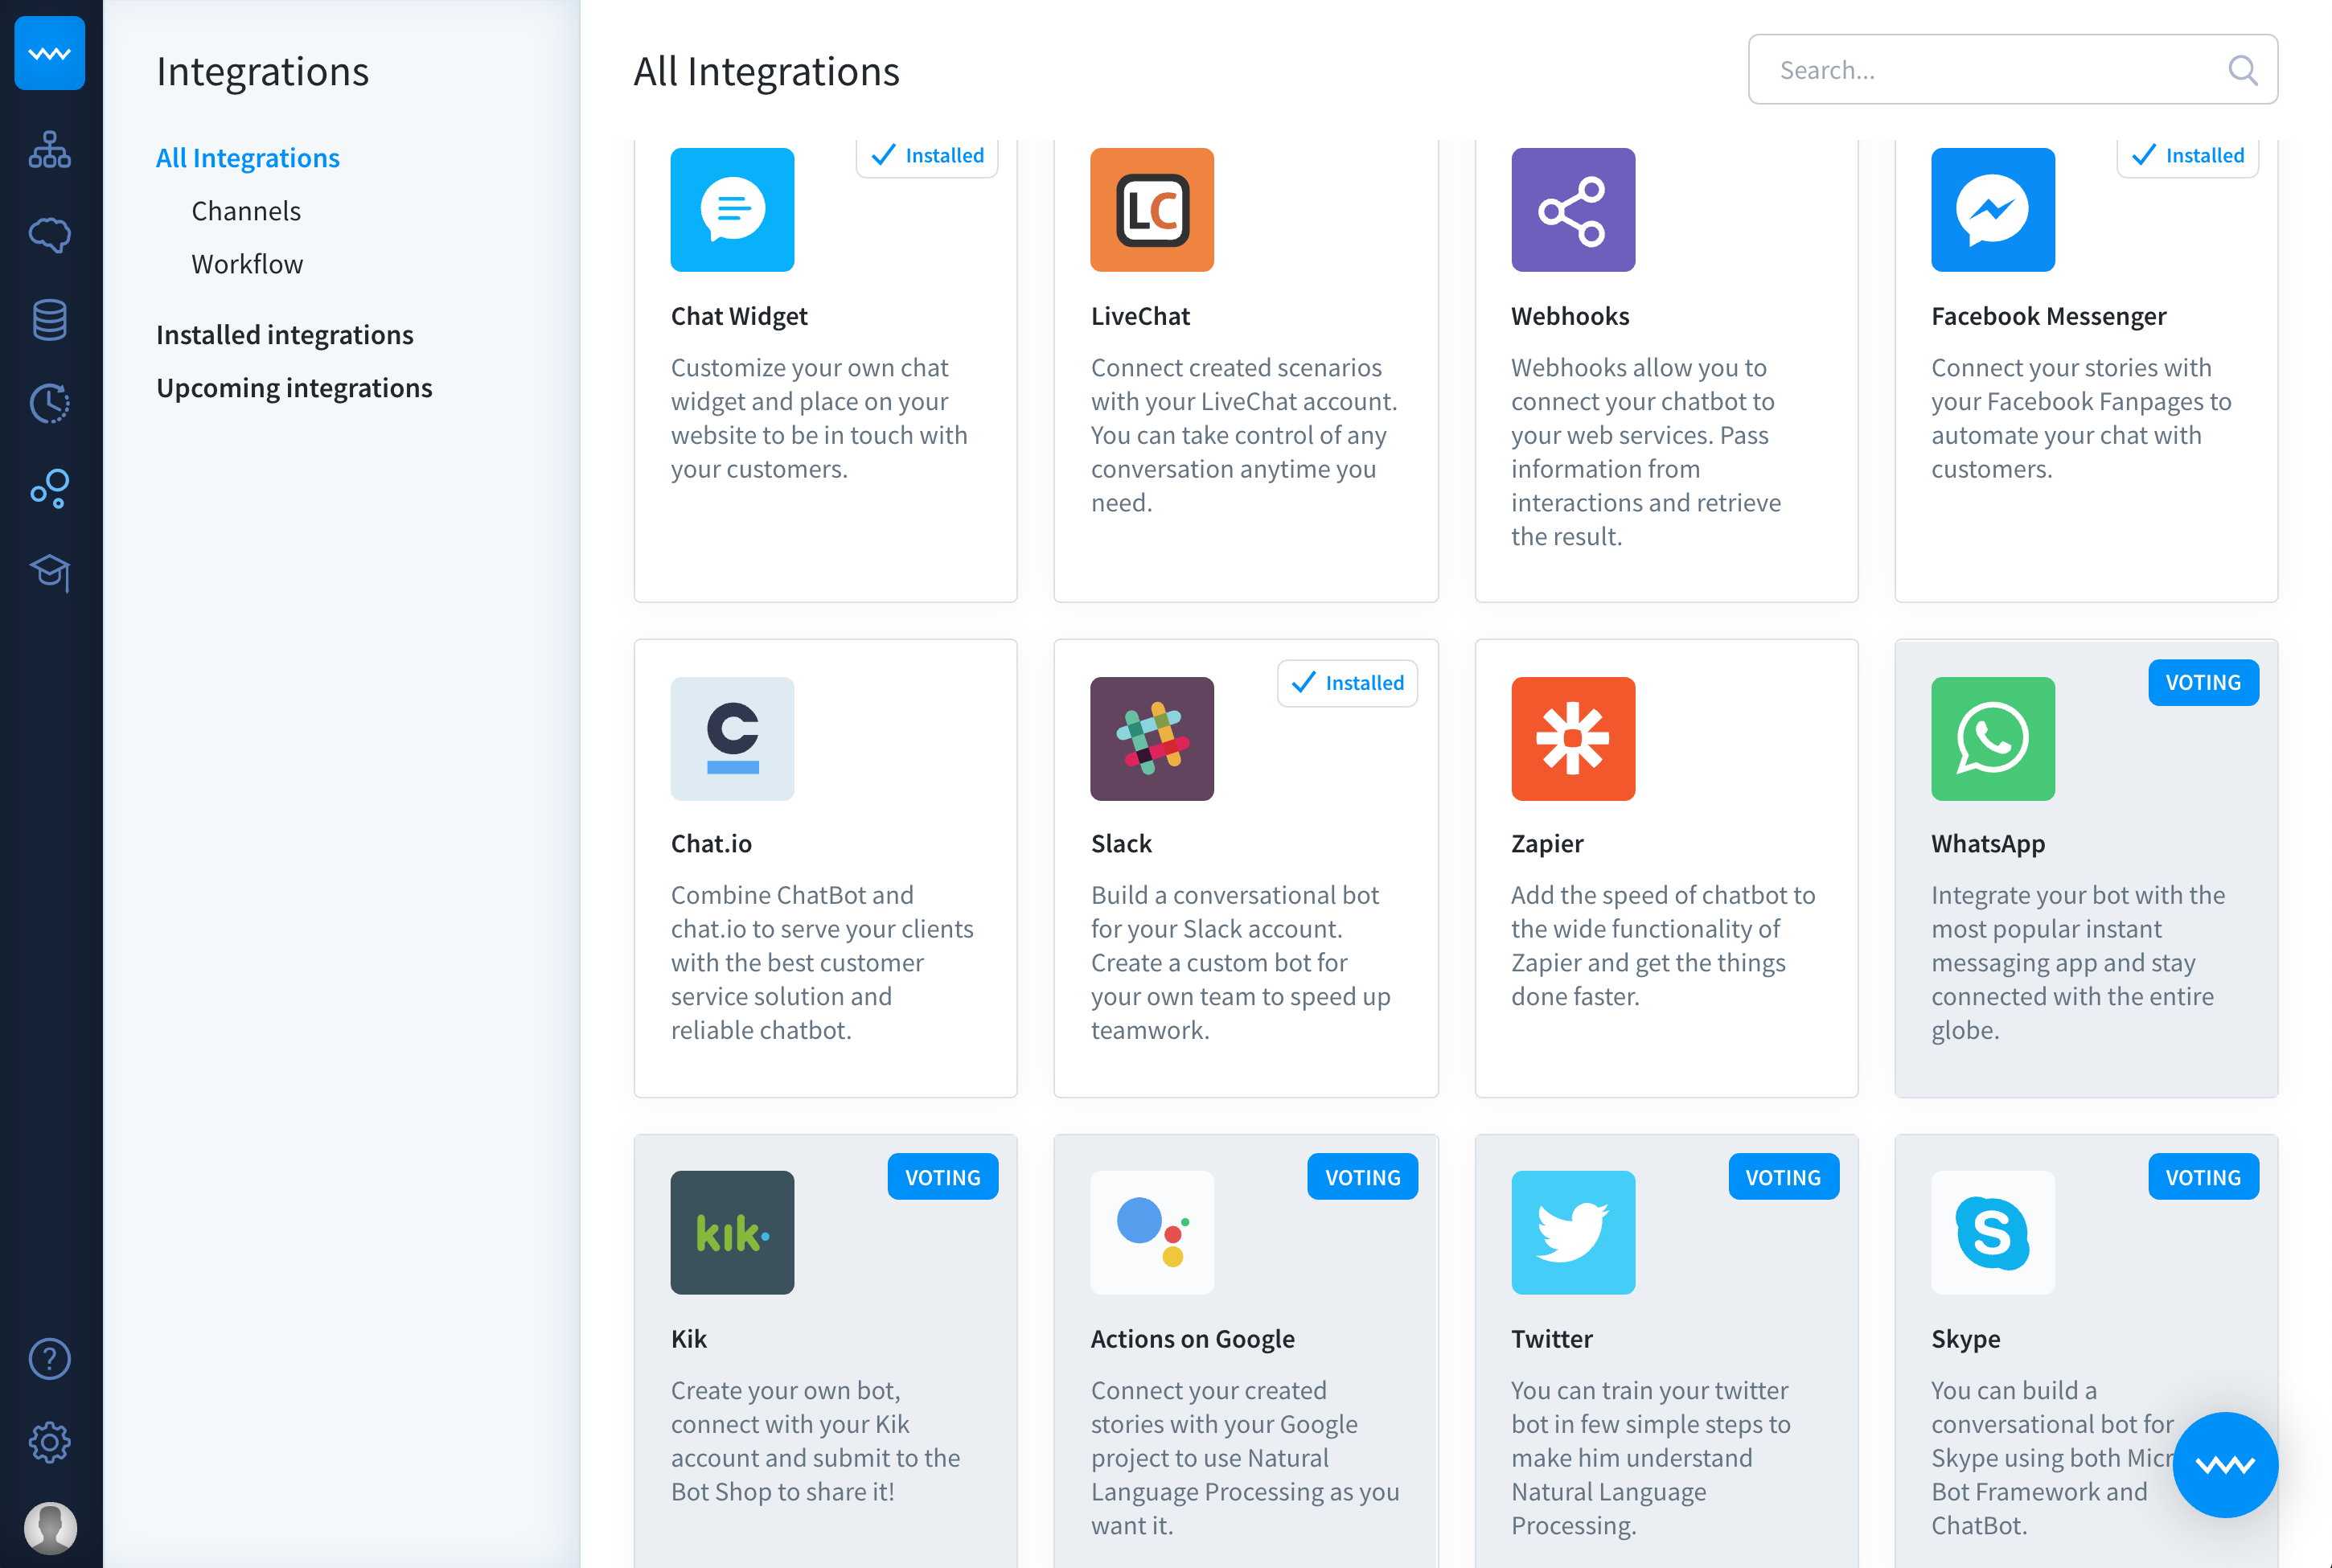
Task: Open the Zapier title
Action: coord(1547,843)
